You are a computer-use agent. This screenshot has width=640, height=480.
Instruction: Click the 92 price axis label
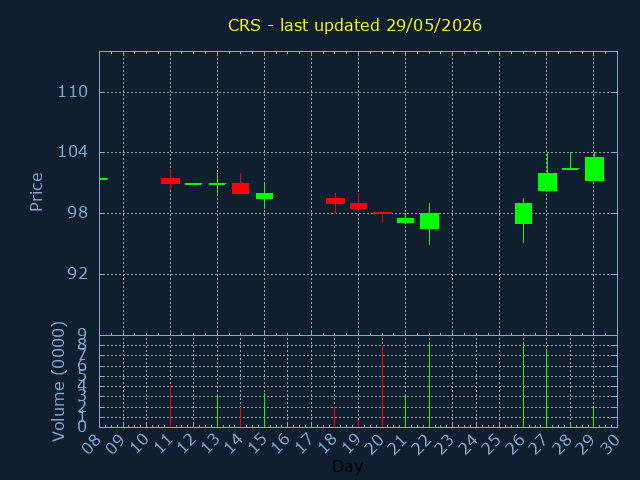point(78,274)
